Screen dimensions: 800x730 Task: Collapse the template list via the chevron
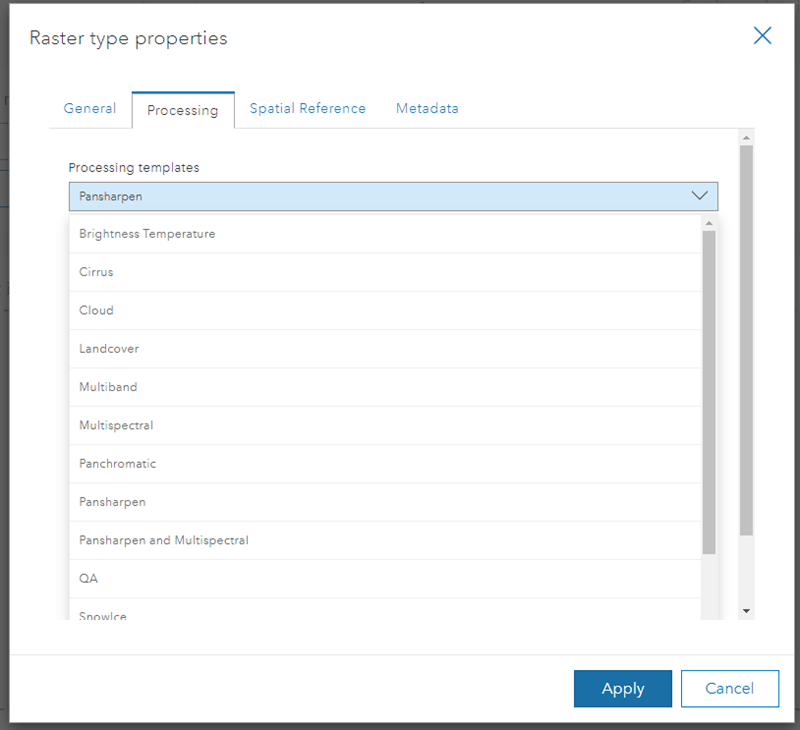tap(699, 196)
